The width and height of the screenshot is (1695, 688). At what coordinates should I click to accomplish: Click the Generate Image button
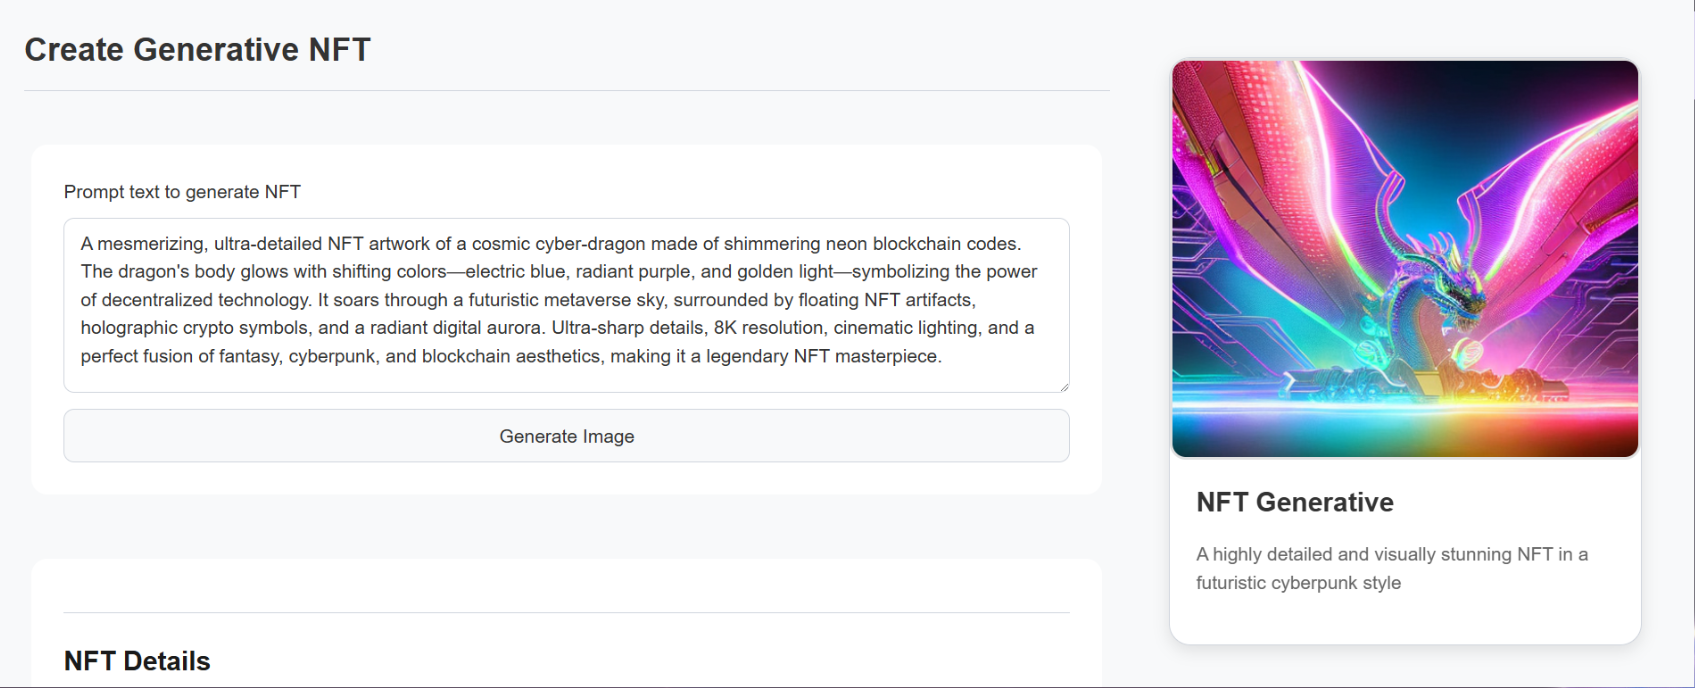566,436
